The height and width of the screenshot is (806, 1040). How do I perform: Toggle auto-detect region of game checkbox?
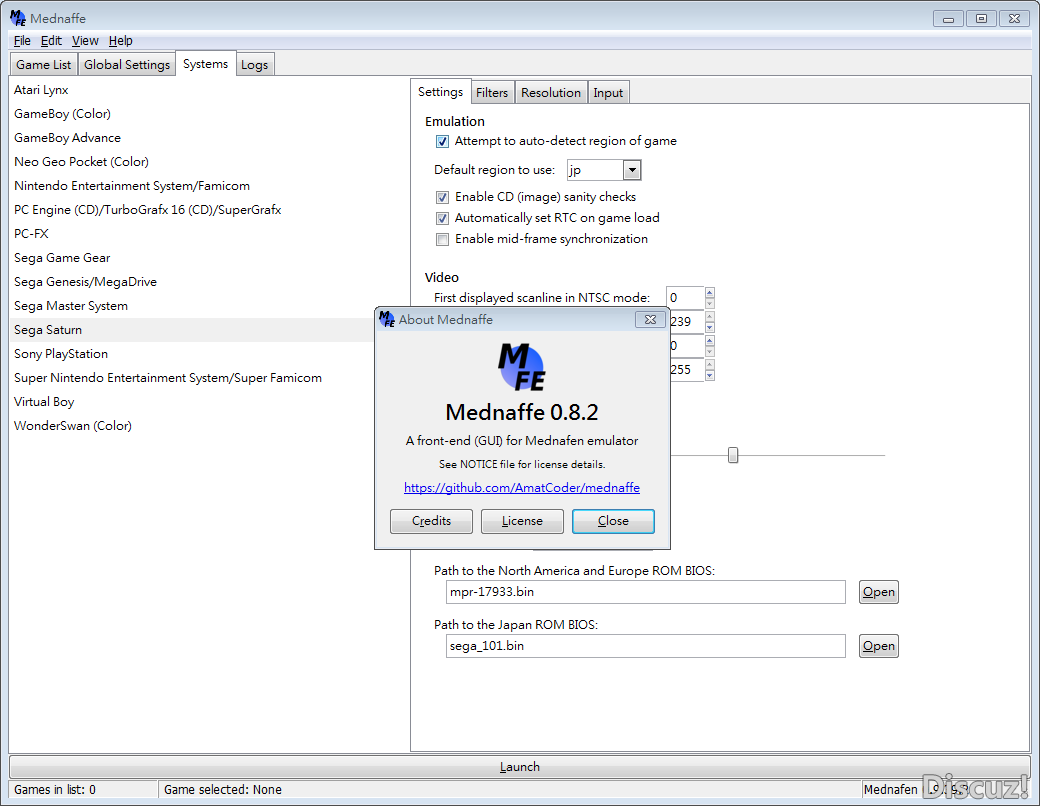442,141
